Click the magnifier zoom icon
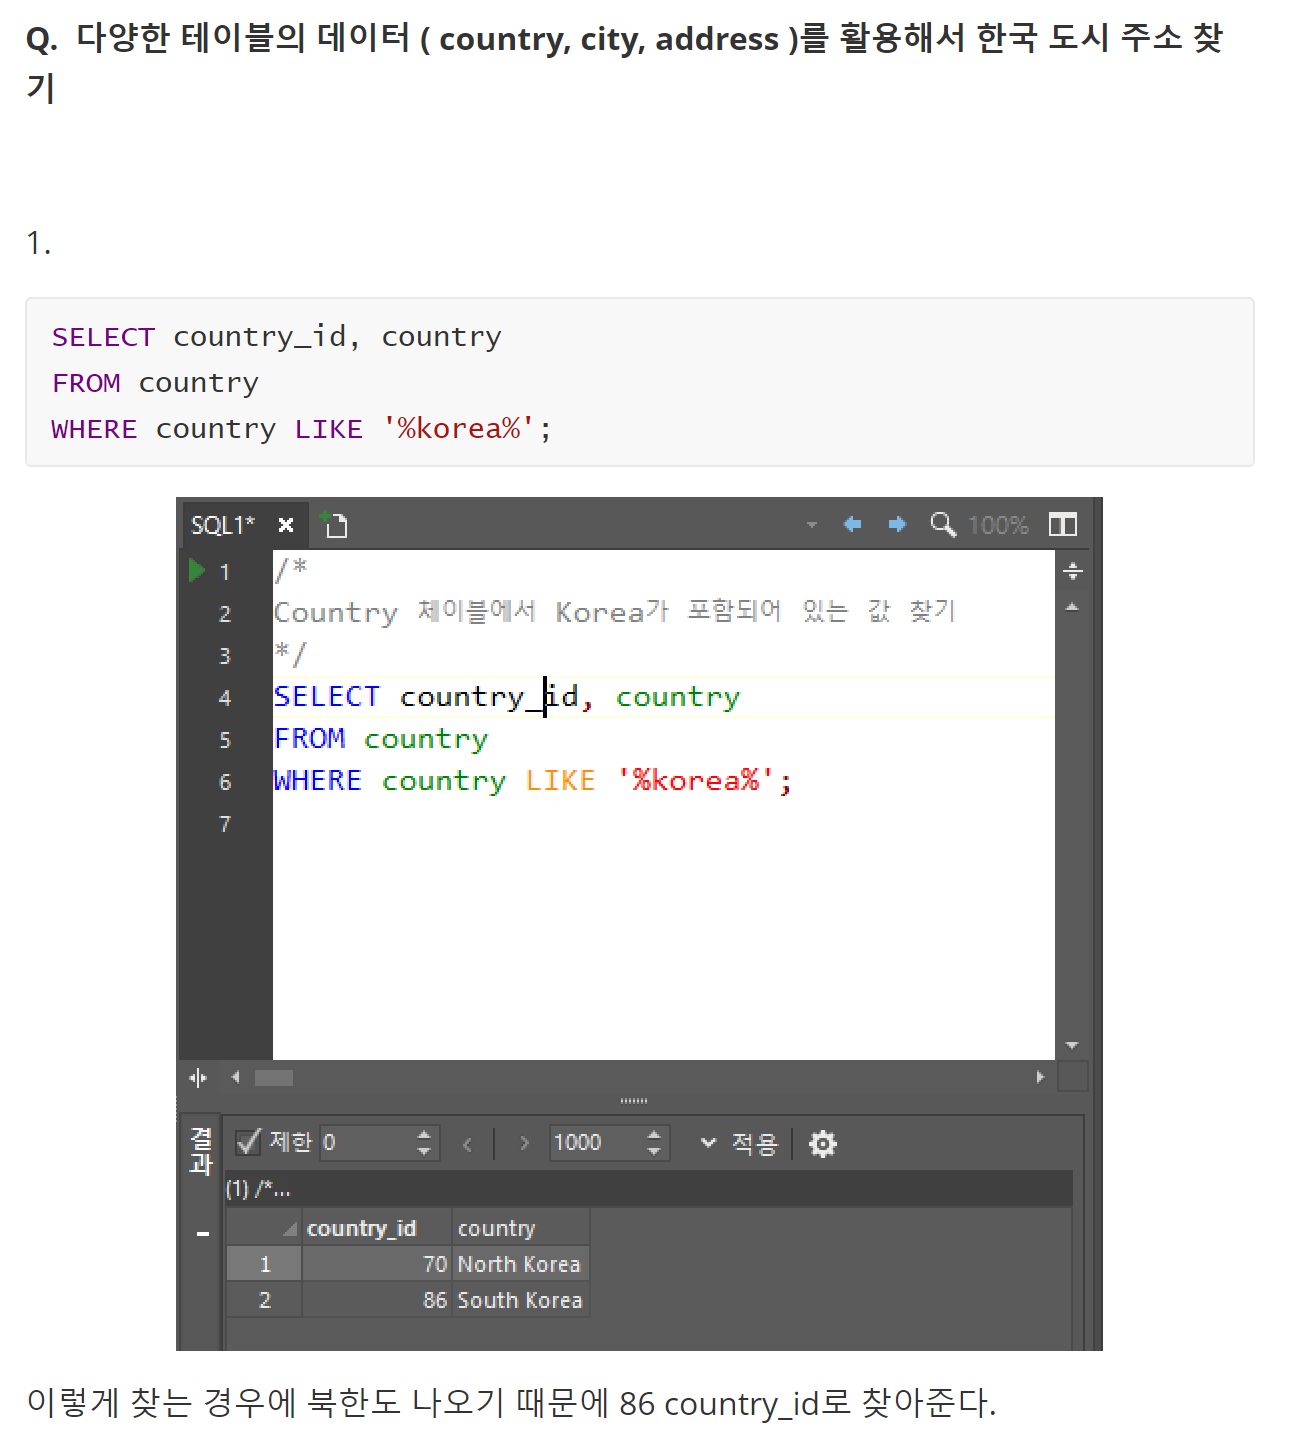 tap(943, 524)
